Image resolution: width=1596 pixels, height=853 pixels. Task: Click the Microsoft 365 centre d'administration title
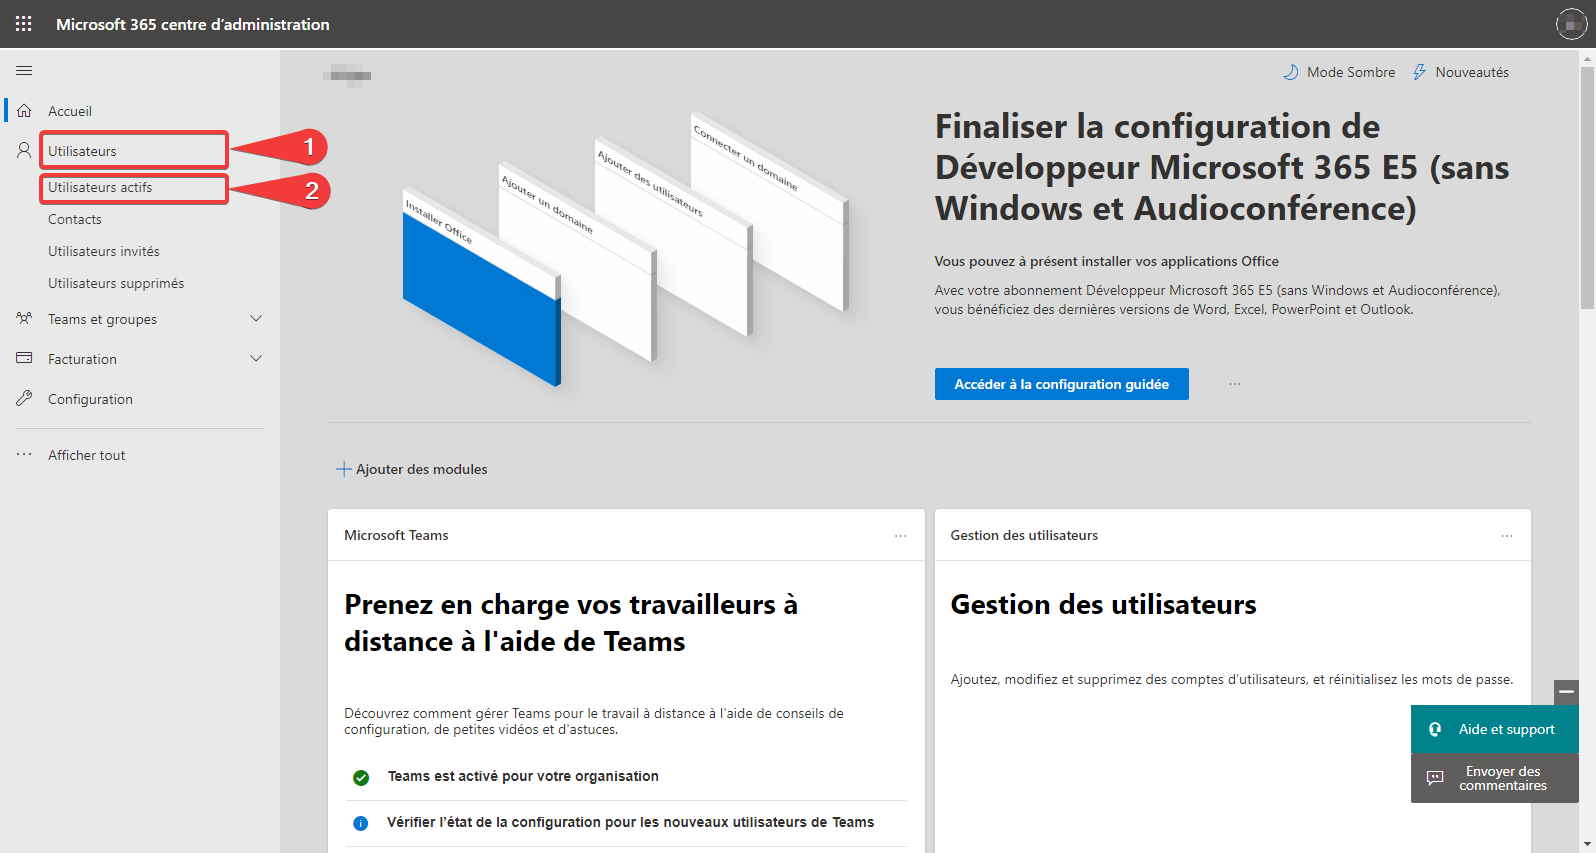pos(192,24)
